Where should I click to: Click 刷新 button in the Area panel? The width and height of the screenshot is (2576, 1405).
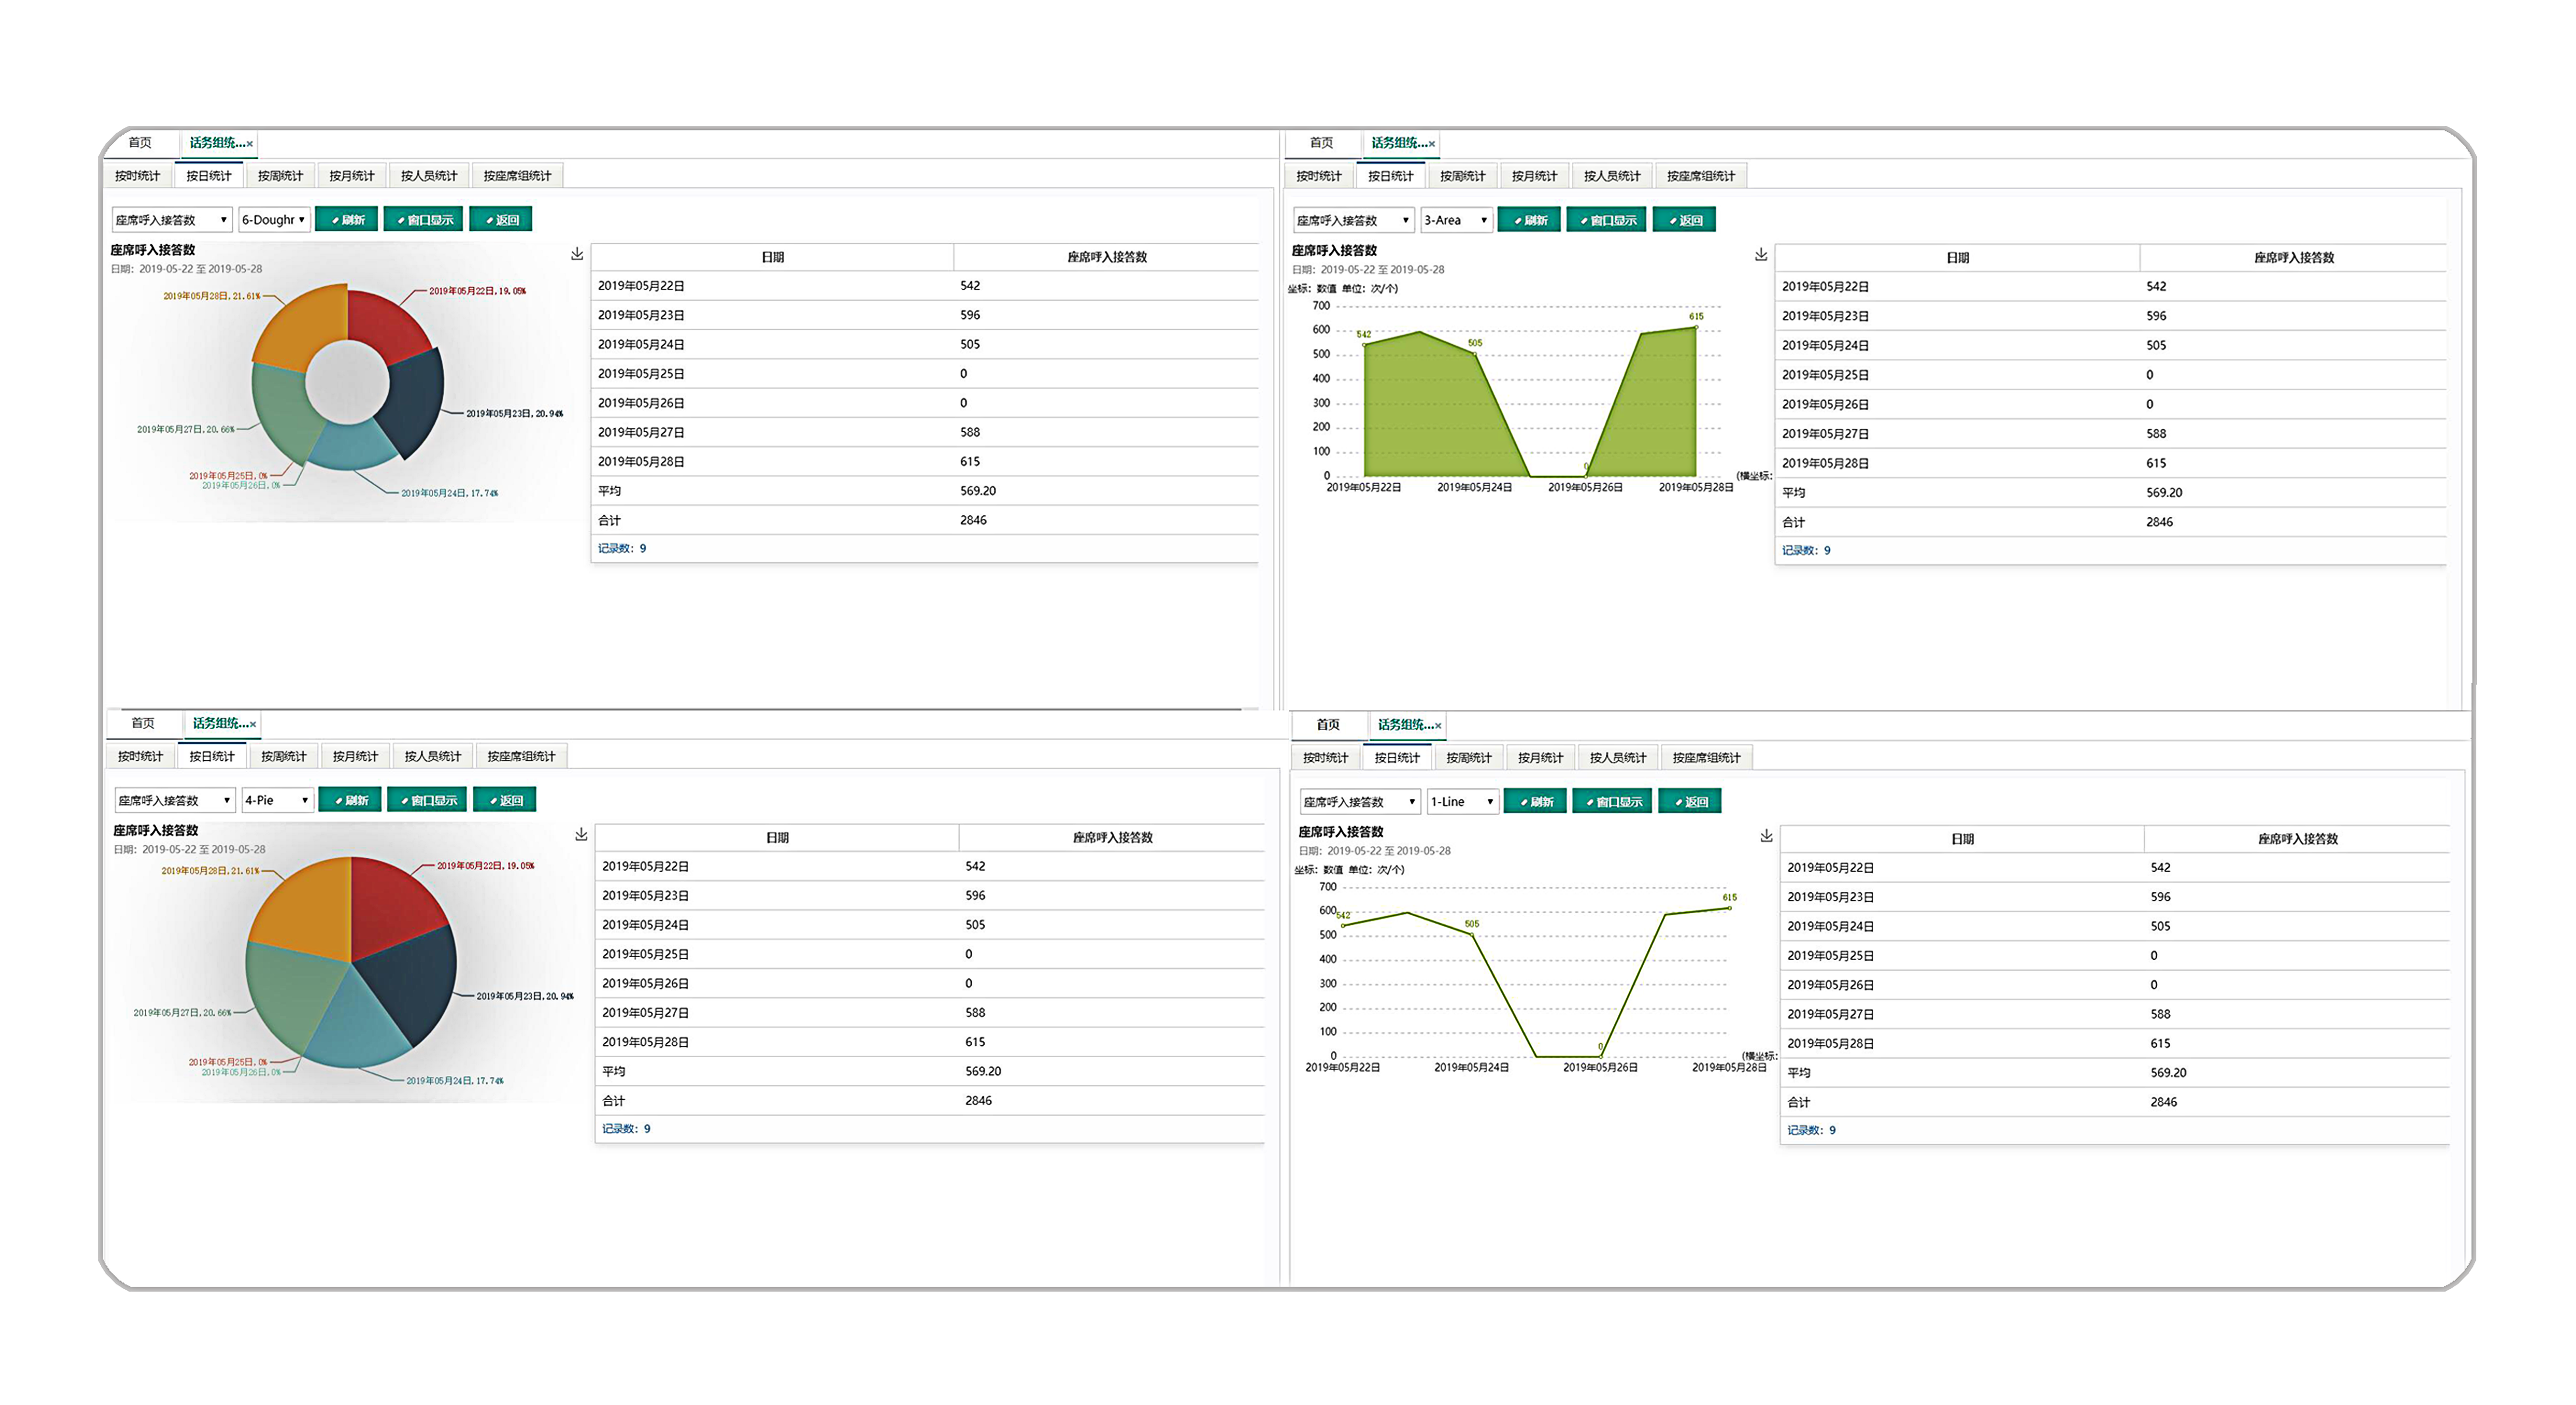click(1529, 220)
